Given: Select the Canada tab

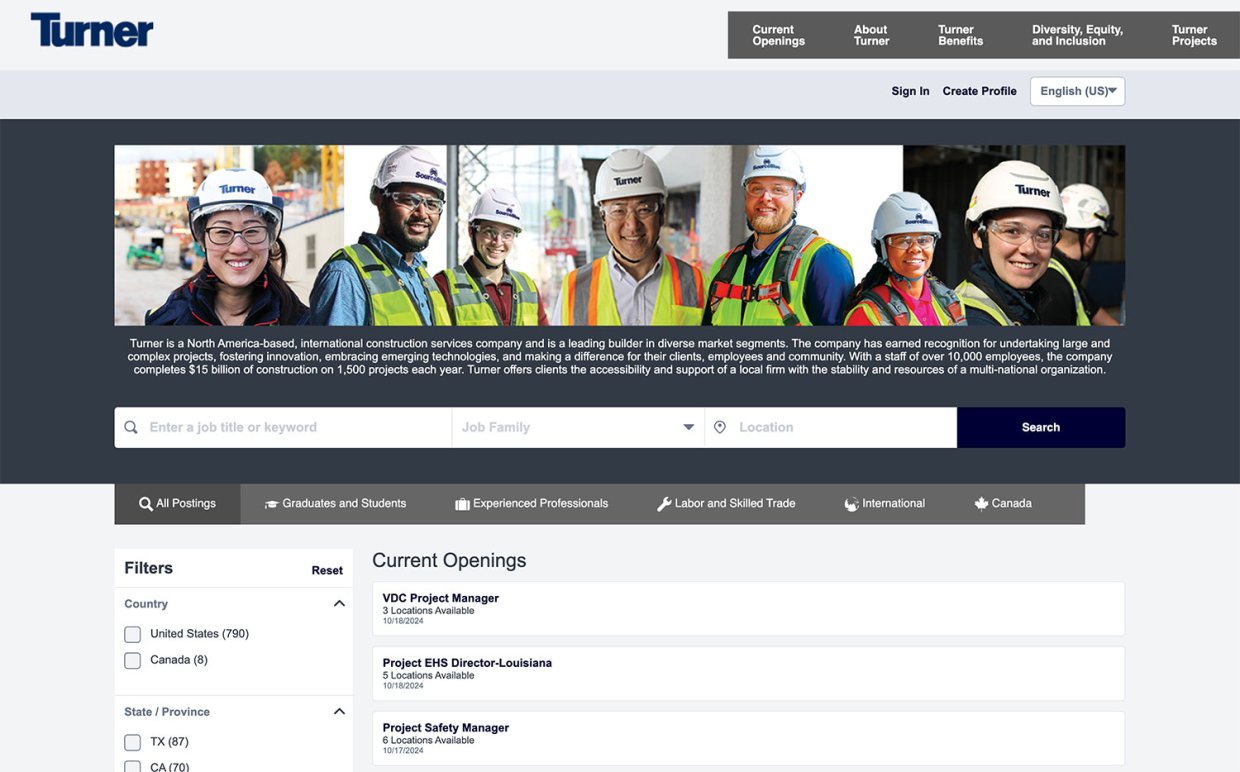Looking at the screenshot, I should [1003, 504].
